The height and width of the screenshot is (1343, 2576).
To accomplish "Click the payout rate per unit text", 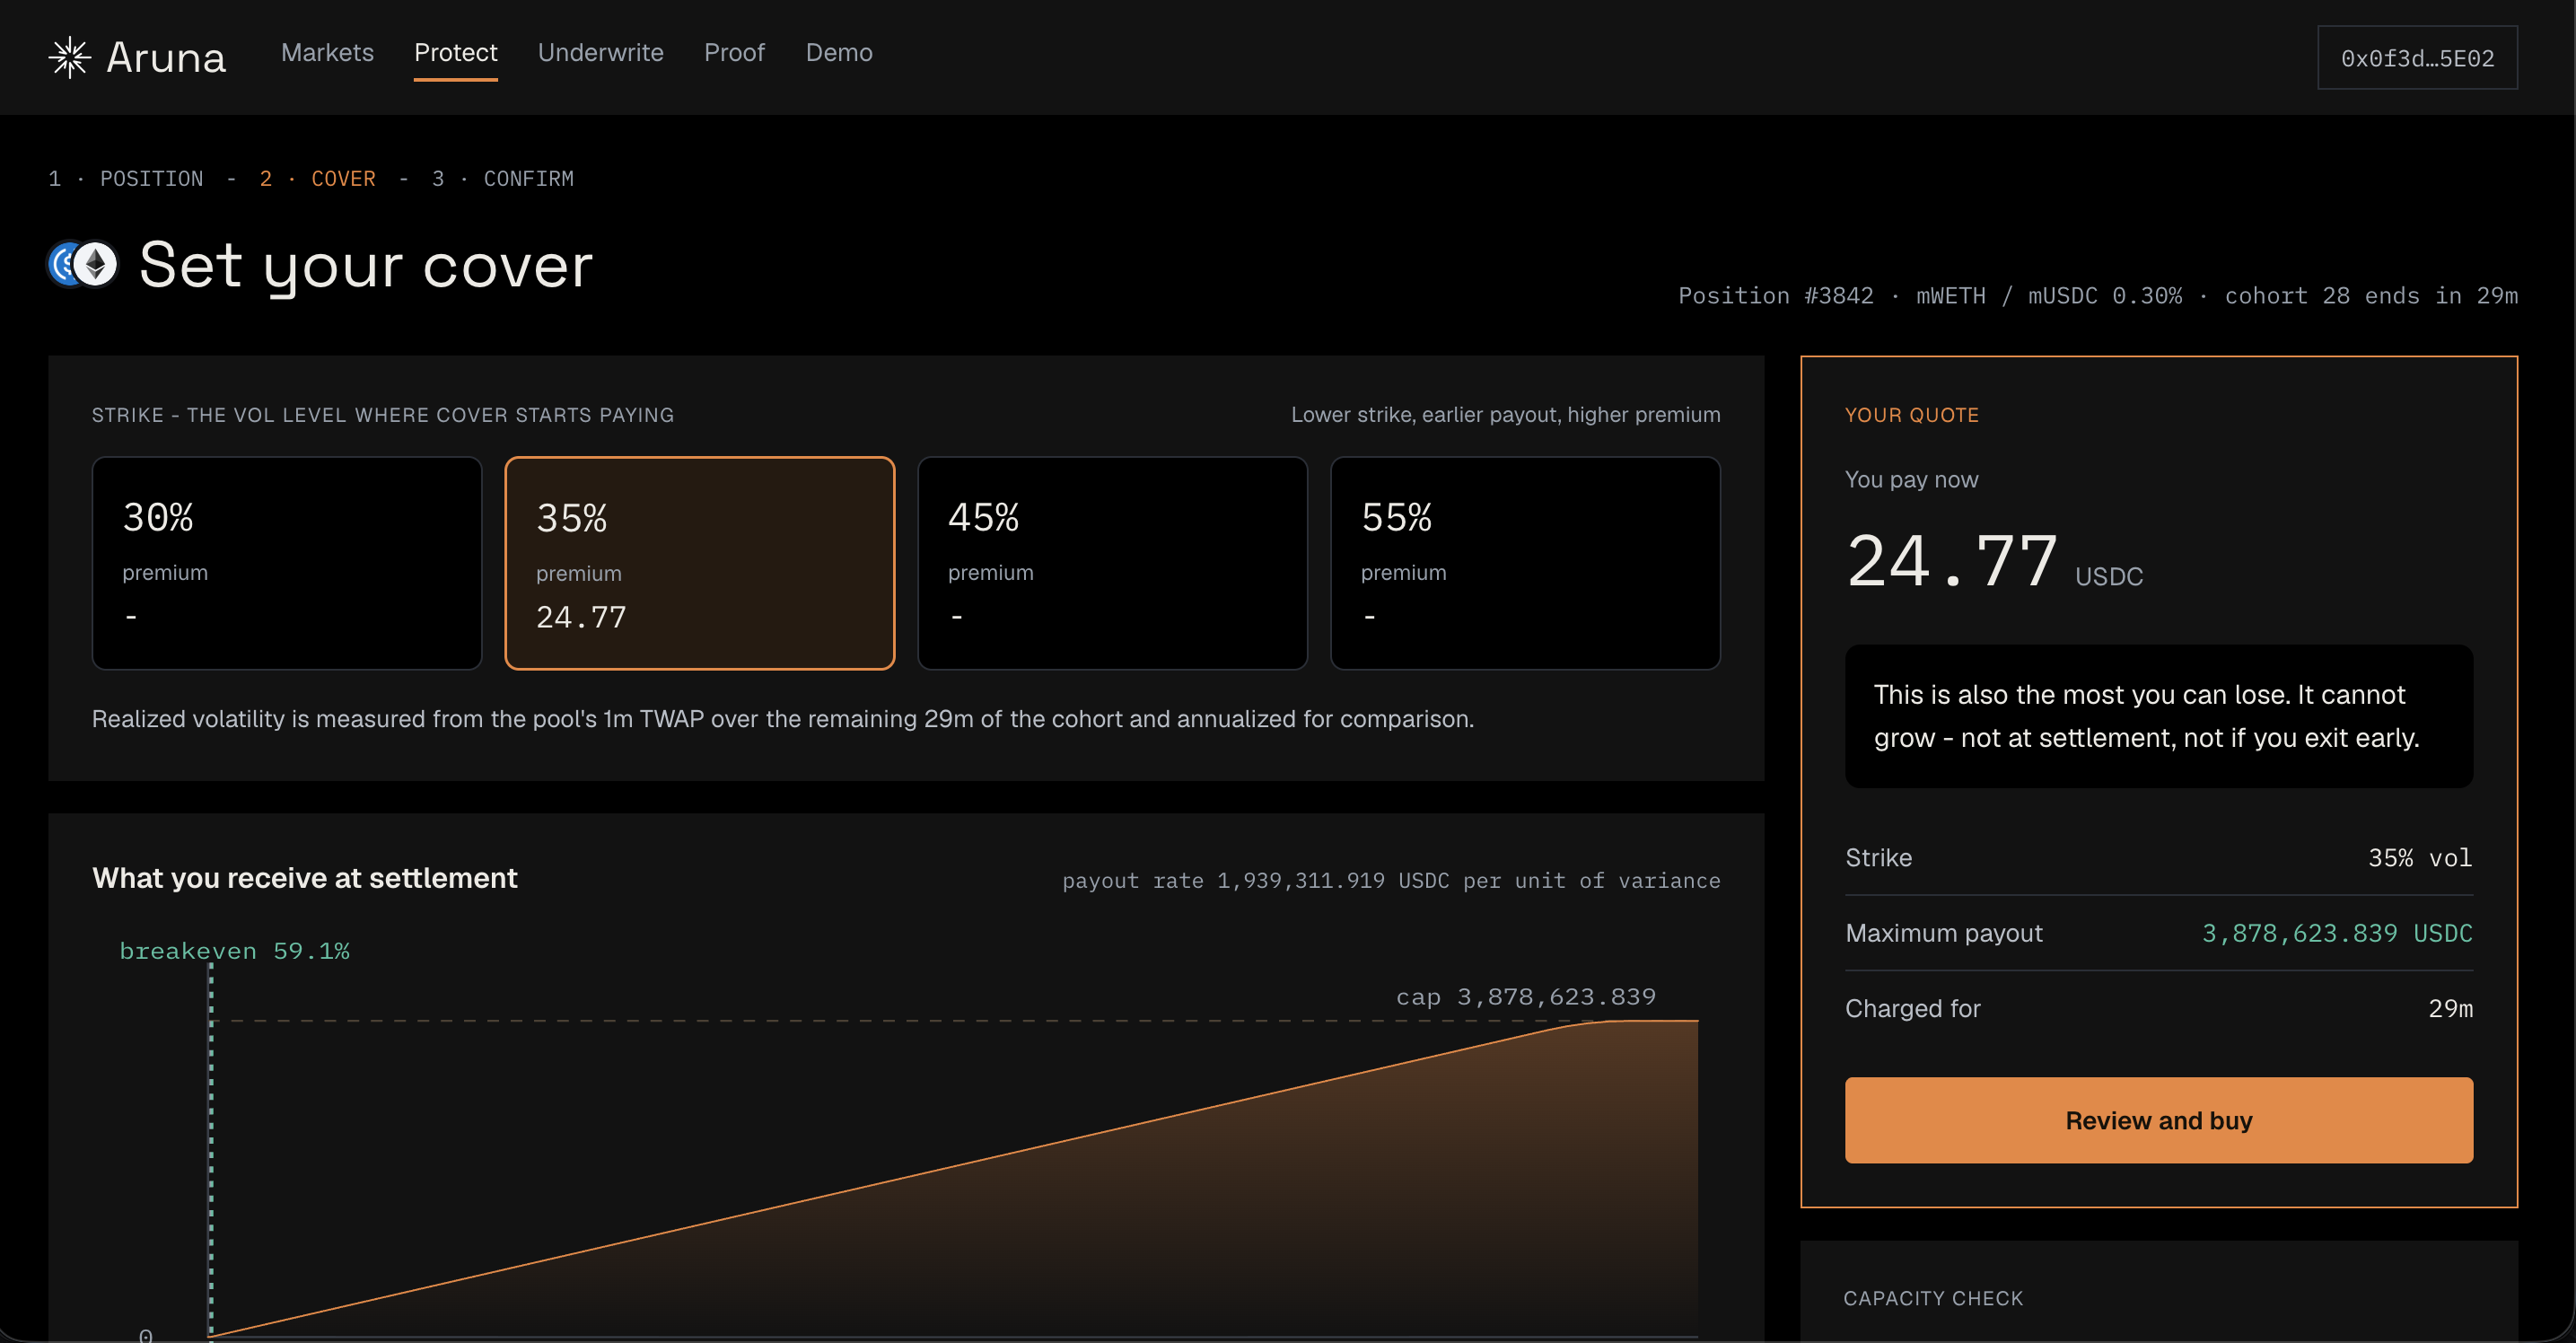I will (x=1391, y=880).
